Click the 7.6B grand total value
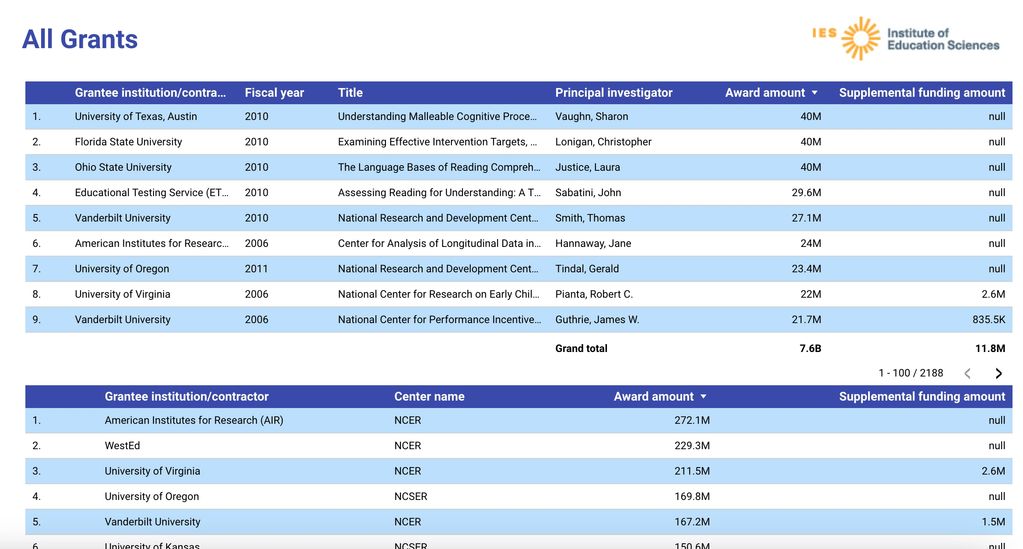The image size is (1023, 549). coord(809,349)
